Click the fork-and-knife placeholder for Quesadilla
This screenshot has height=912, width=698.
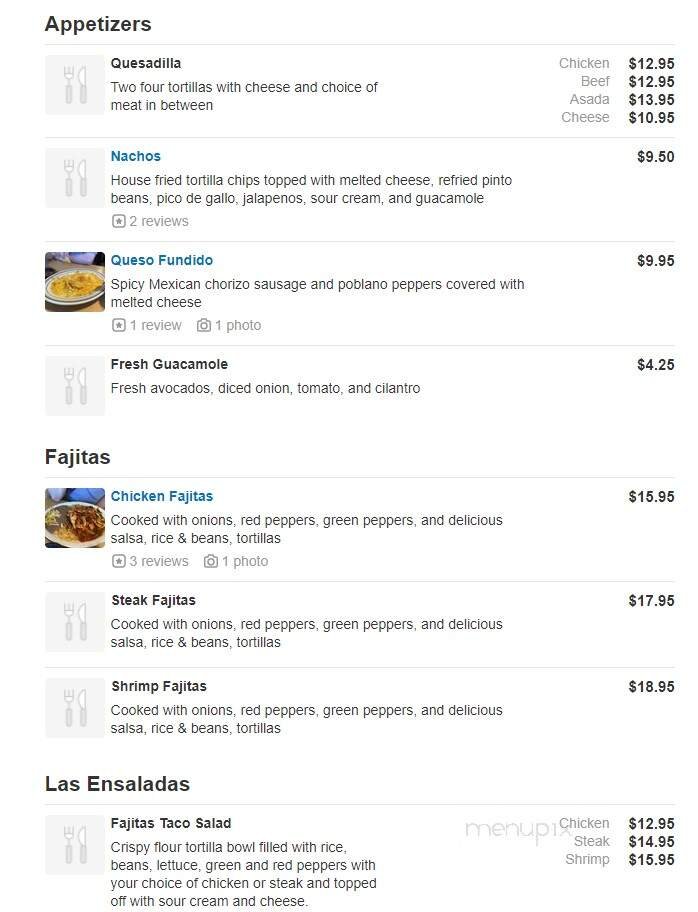[74, 84]
